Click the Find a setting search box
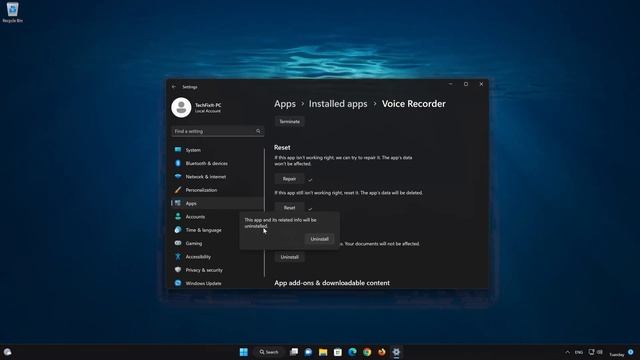The height and width of the screenshot is (360, 640). pos(218,131)
